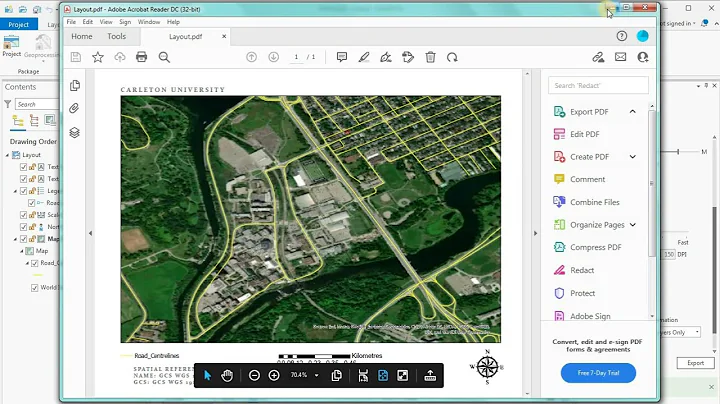Dock the floating toolbar with upload-tray icon
The height and width of the screenshot is (404, 720).
click(430, 376)
